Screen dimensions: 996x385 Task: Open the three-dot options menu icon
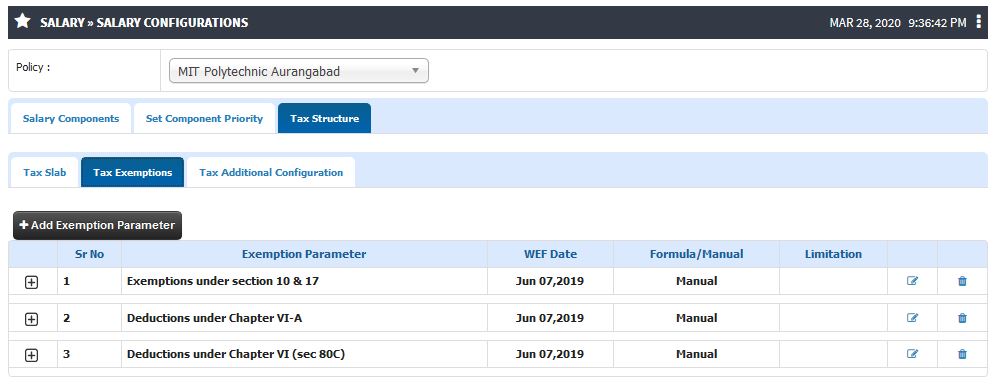[979, 22]
